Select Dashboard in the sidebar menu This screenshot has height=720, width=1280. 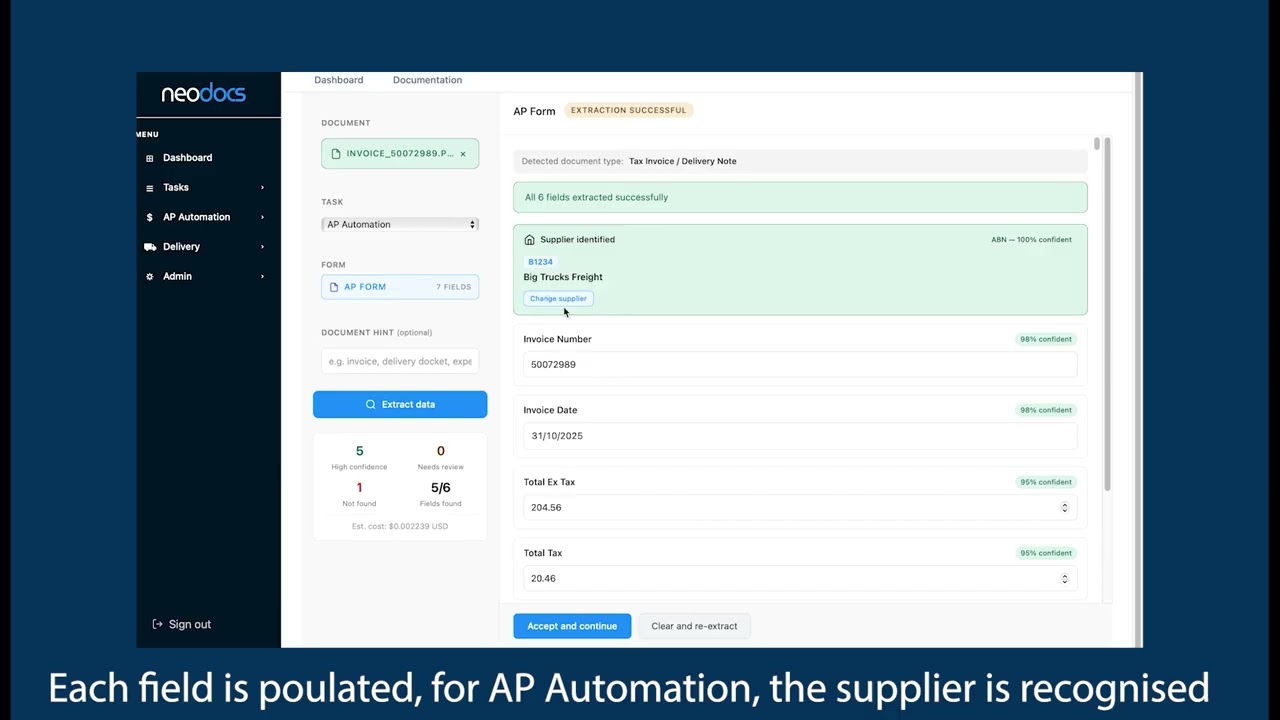tap(187, 158)
